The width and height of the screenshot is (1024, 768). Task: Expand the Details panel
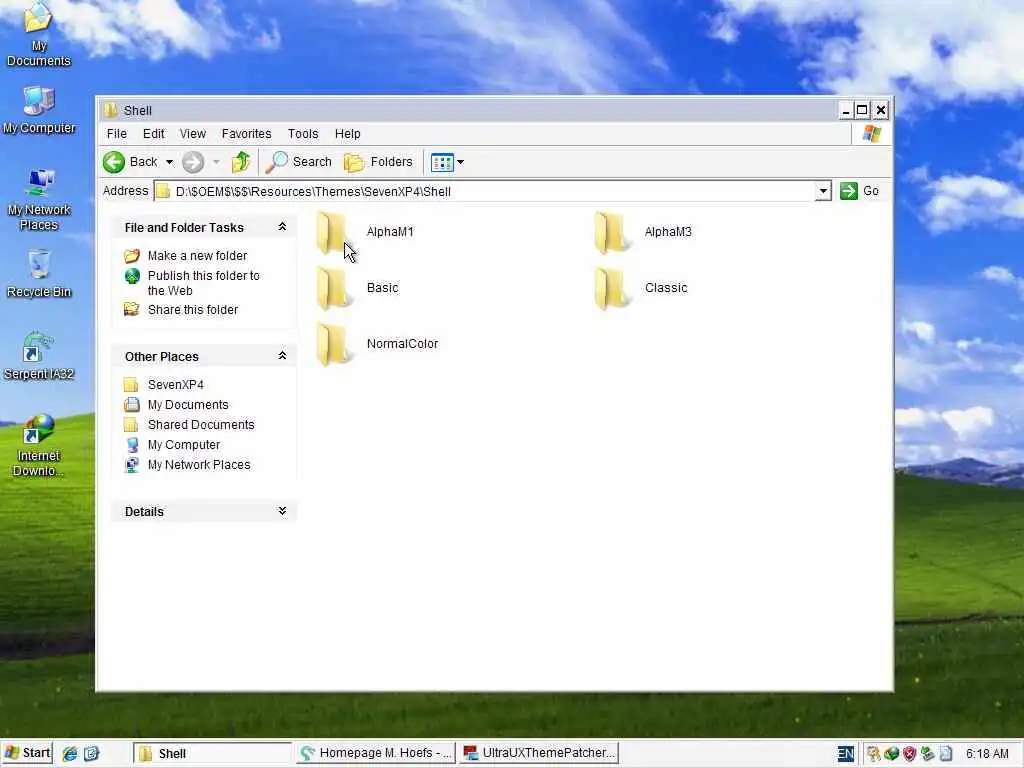pyautogui.click(x=282, y=511)
